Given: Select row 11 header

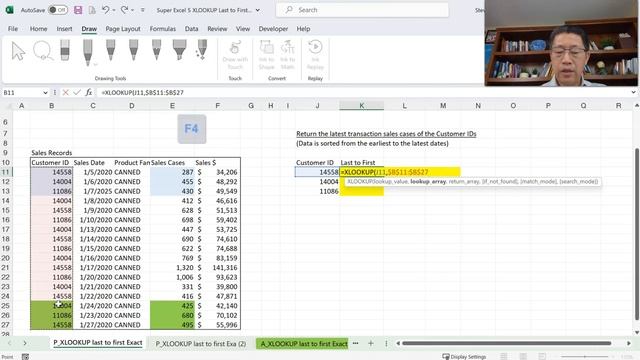Looking at the screenshot, I should coord(6,172).
